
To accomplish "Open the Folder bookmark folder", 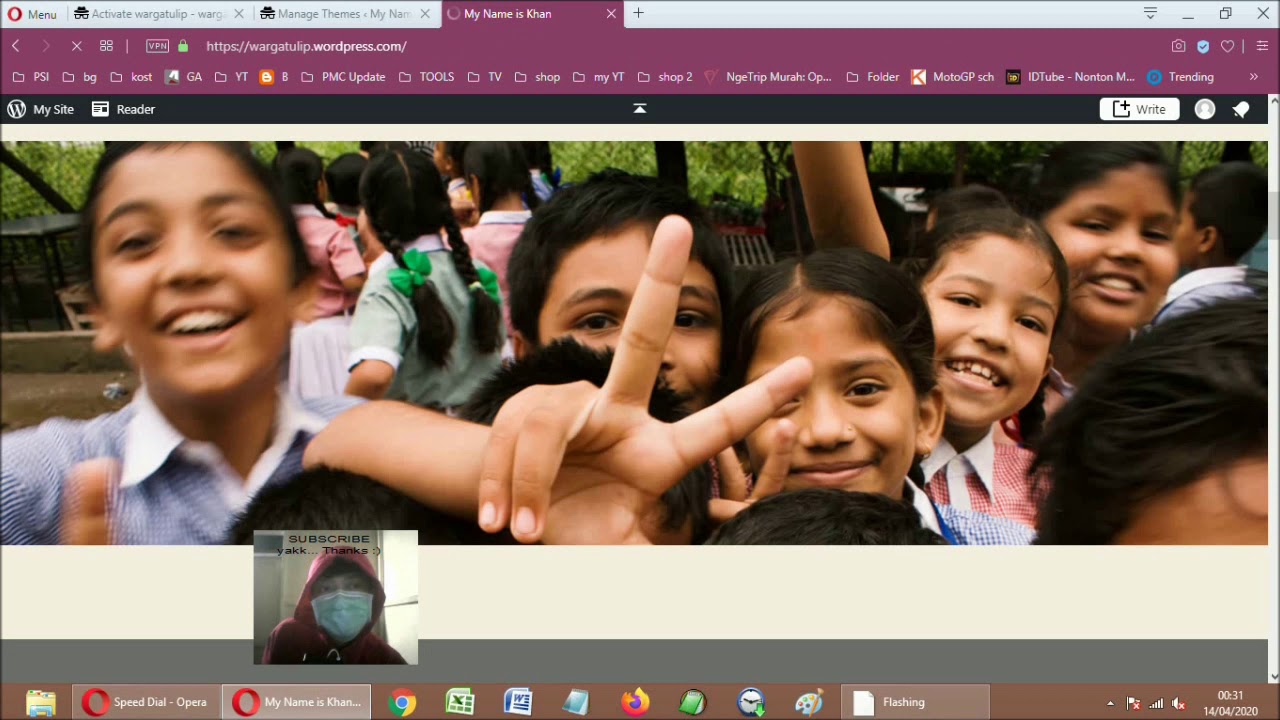I will (872, 77).
